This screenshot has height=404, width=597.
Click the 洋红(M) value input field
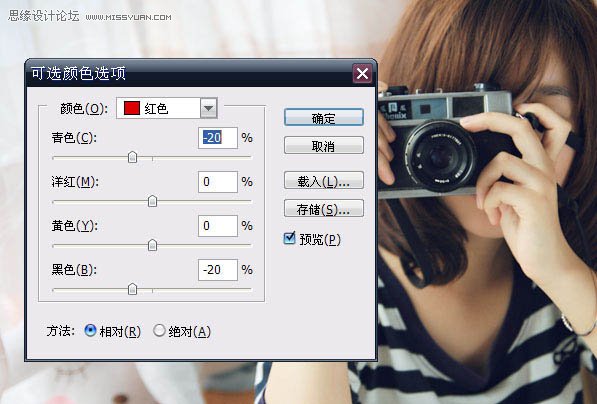tap(218, 182)
